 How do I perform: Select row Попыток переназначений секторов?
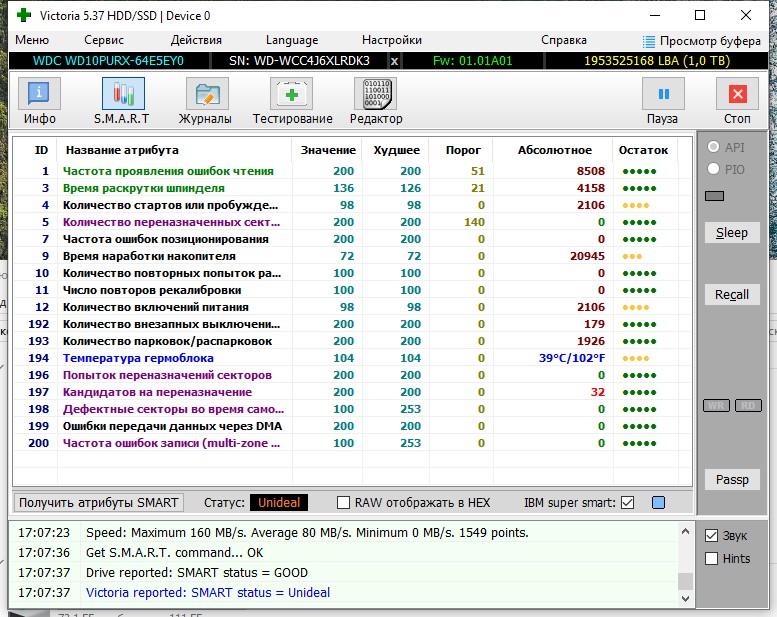click(x=352, y=375)
